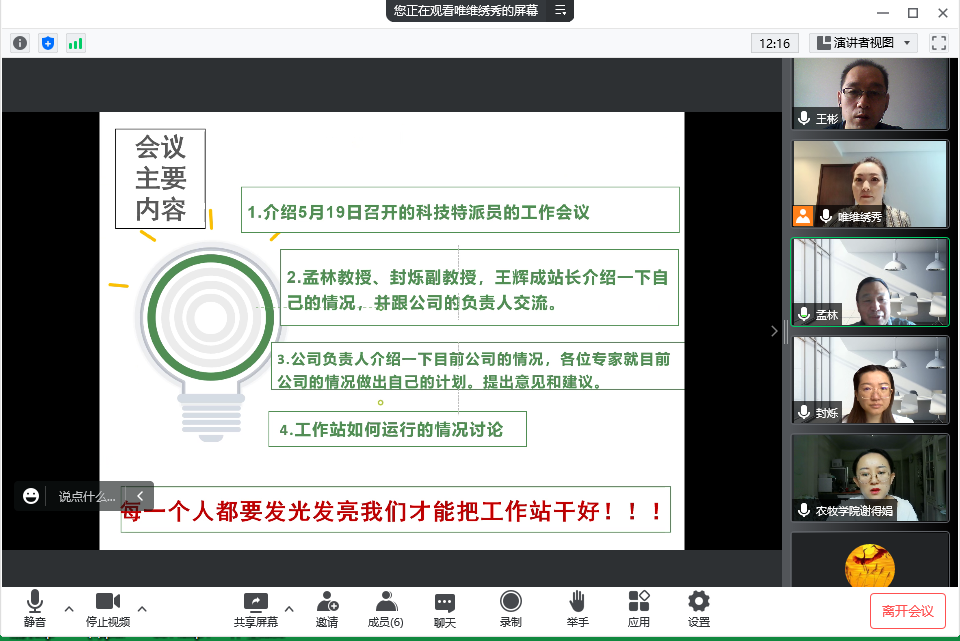The image size is (960, 641).
Task: Click slide item 1.介绍5月19日召开的科技特派员的工作会议
Action: pos(460,210)
